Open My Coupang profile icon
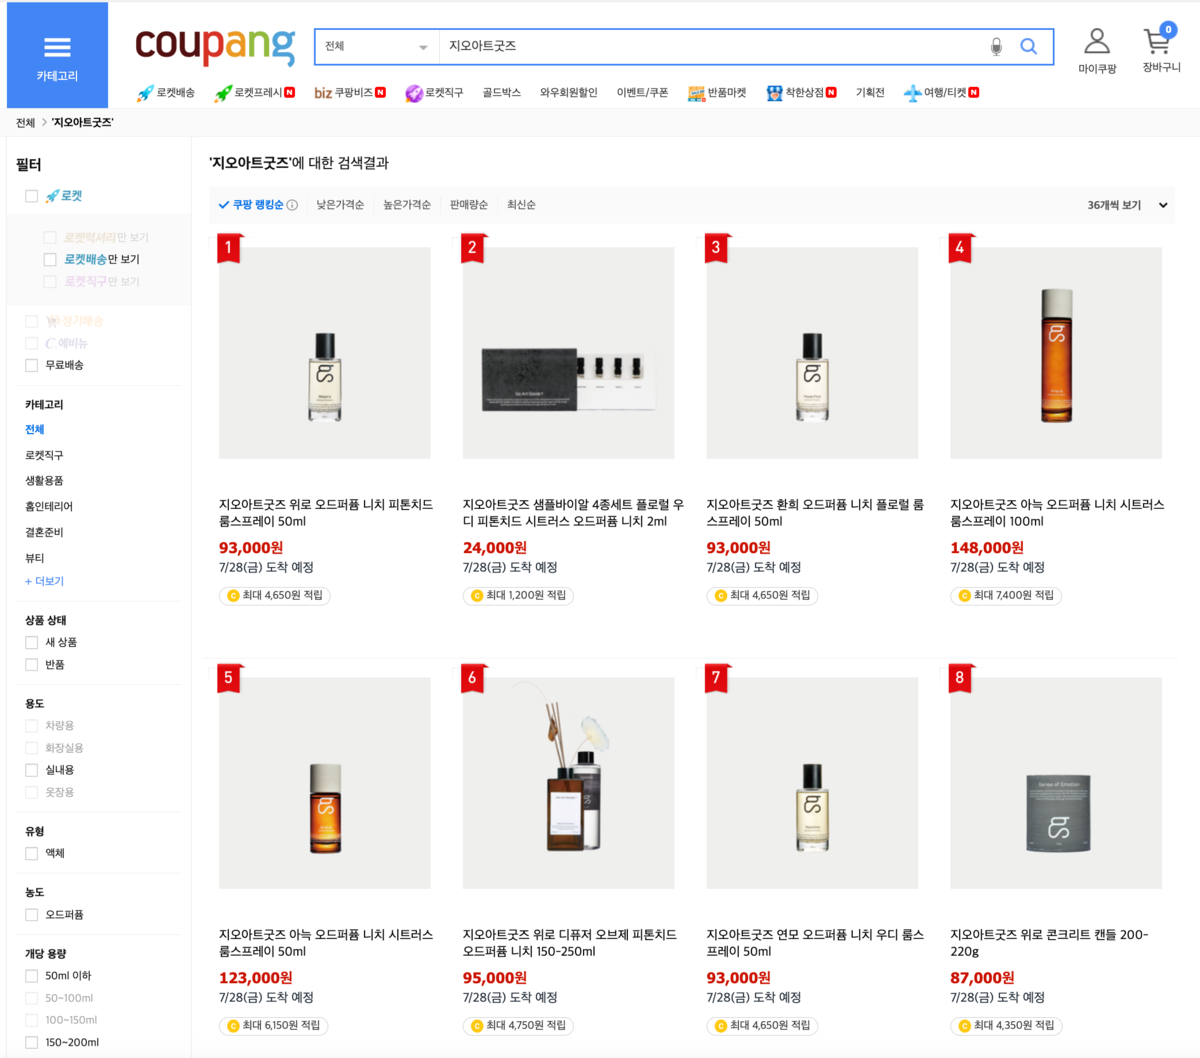This screenshot has height=1058, width=1200. click(x=1097, y=50)
